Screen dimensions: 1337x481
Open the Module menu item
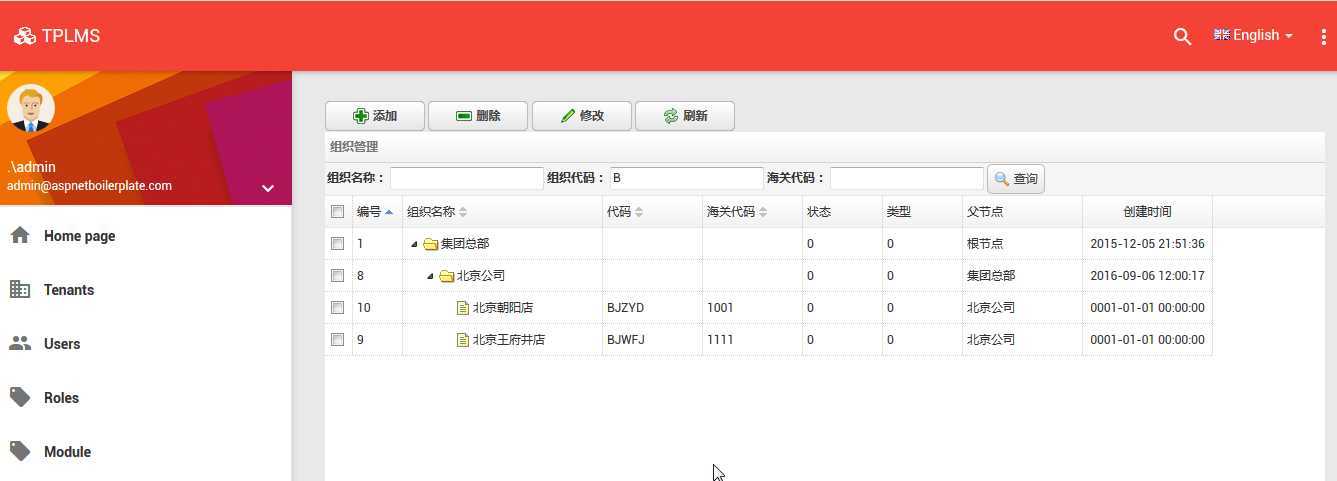146,452
